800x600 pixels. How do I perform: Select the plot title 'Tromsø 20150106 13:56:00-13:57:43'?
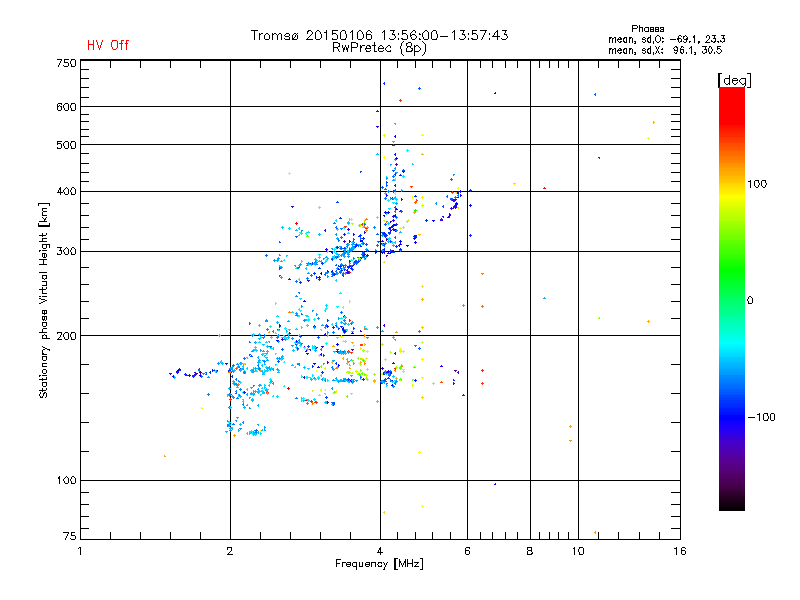(x=379, y=35)
